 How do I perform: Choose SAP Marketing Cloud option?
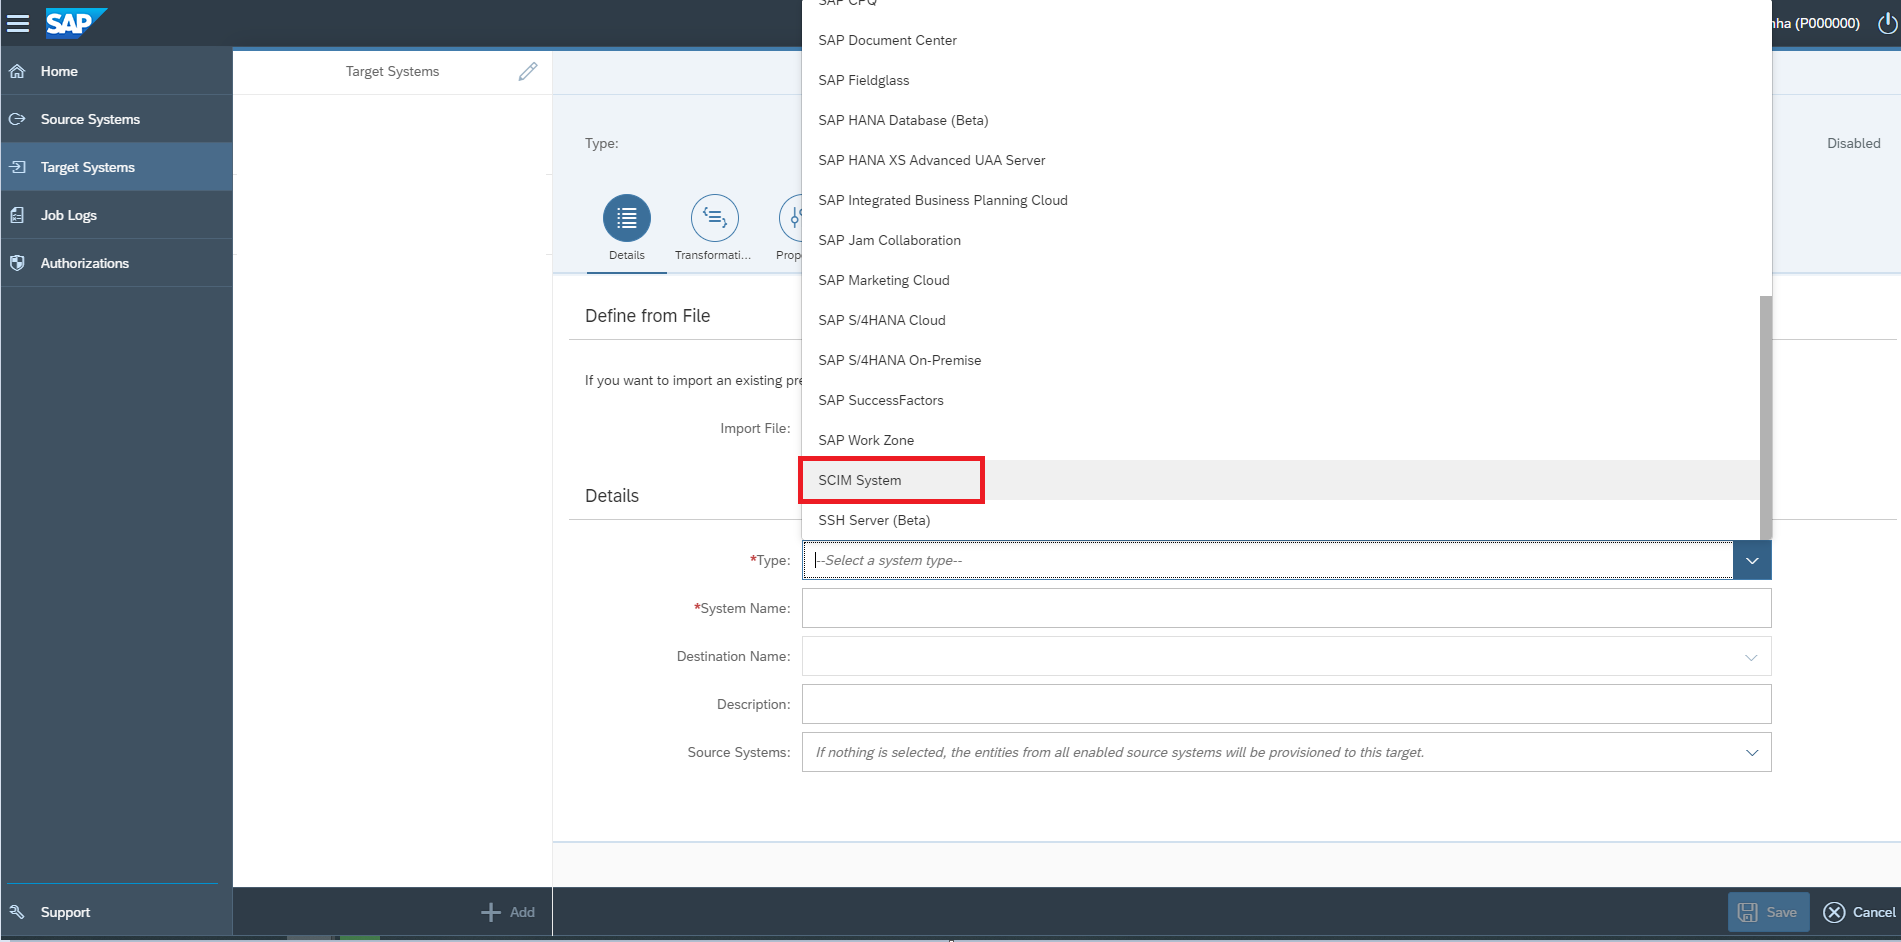1281,280
